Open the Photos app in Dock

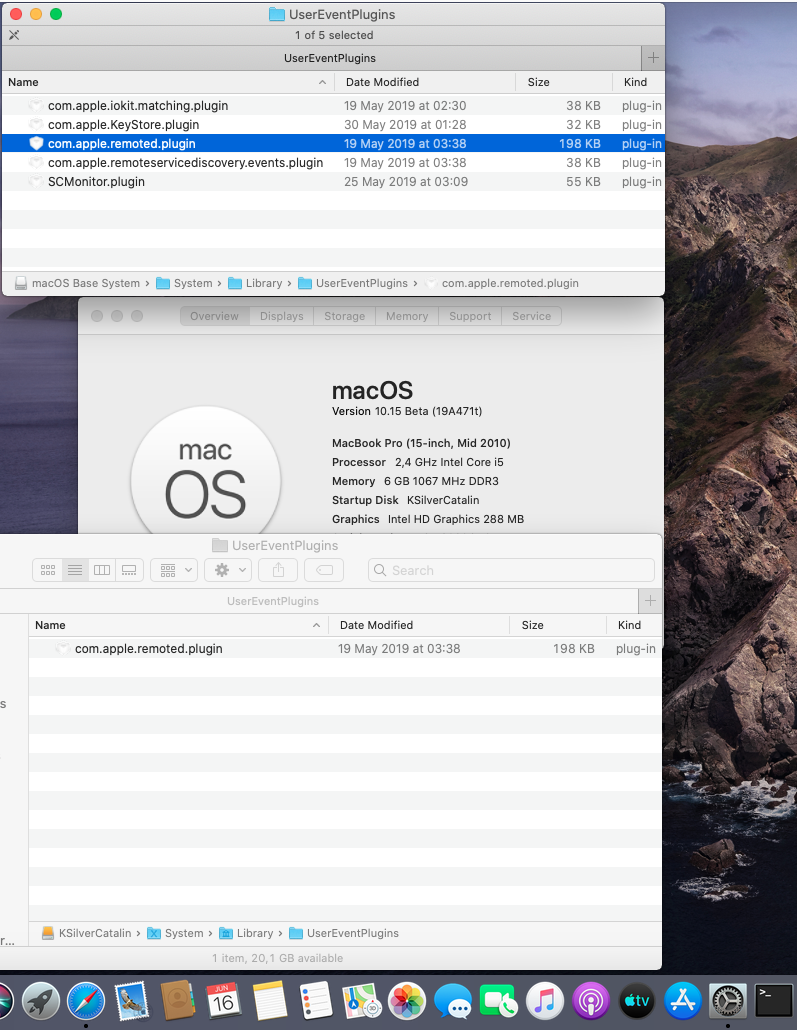coord(407,1001)
